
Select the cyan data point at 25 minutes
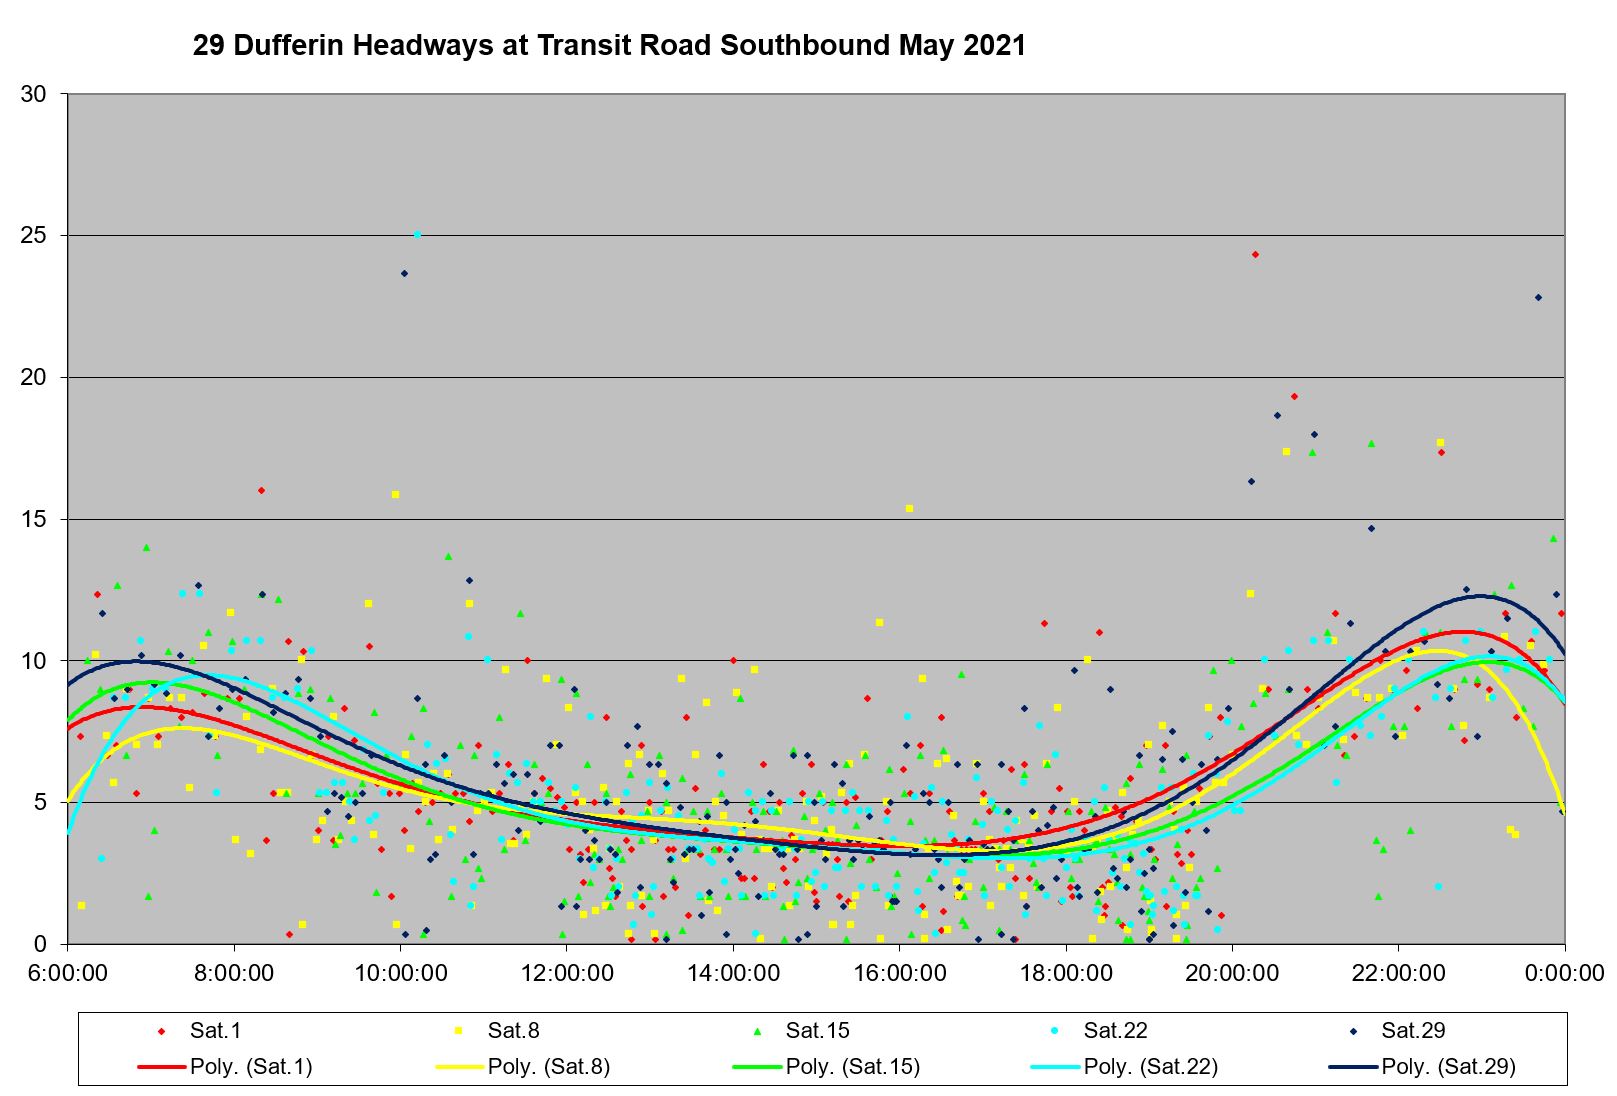point(417,234)
